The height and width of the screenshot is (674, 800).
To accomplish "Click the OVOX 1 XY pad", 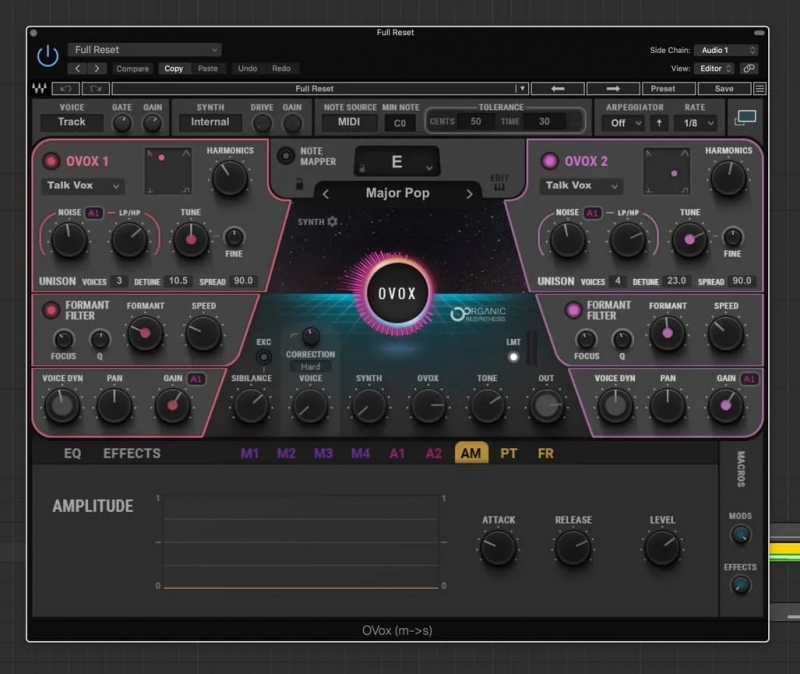I will tap(168, 171).
